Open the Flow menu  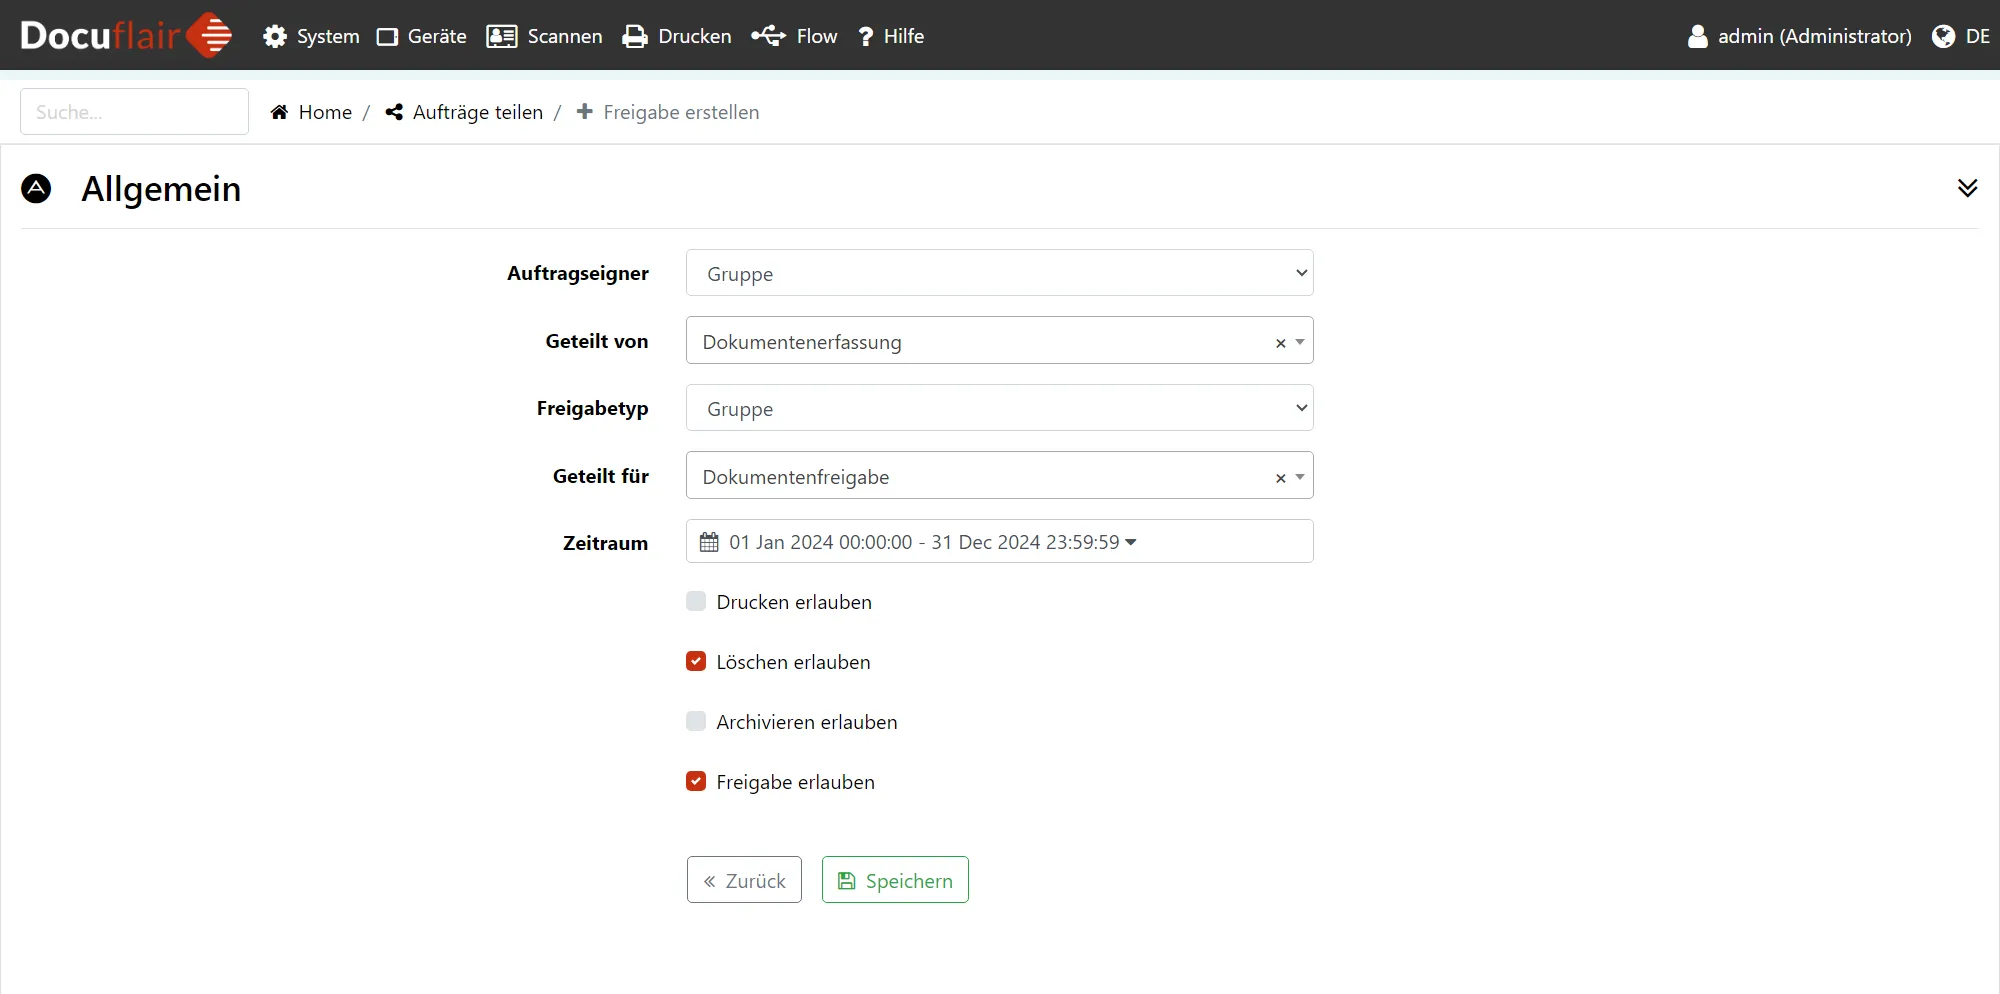tap(795, 37)
